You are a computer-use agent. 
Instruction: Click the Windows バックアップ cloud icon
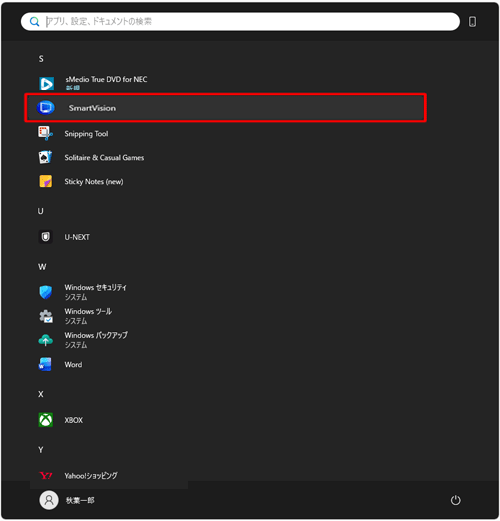pos(46,340)
